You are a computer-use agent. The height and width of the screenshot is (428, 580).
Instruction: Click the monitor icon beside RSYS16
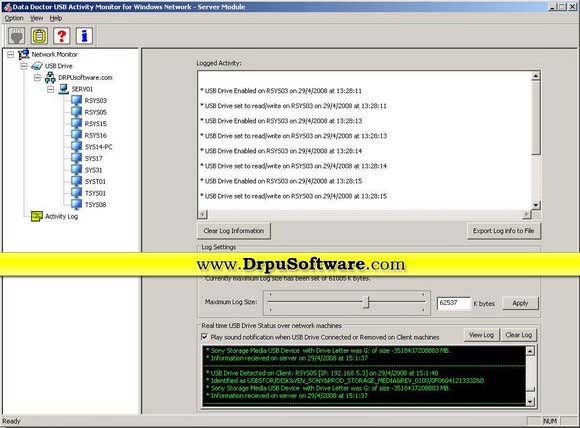[77, 135]
